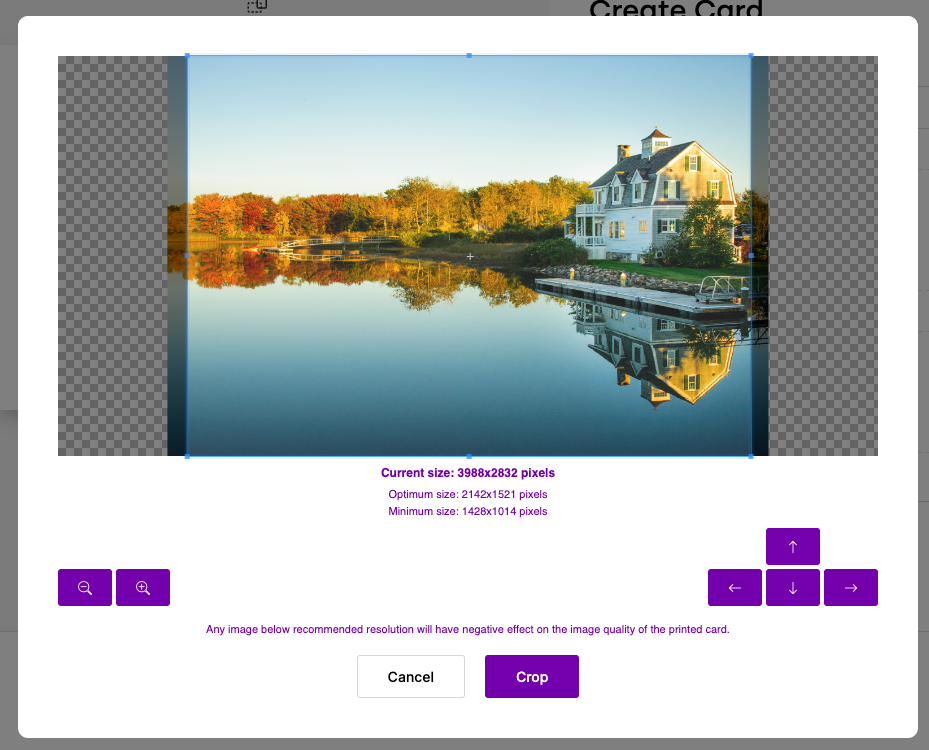Move crop area right with right arrow
Screen dimensions: 929x750
851,587
